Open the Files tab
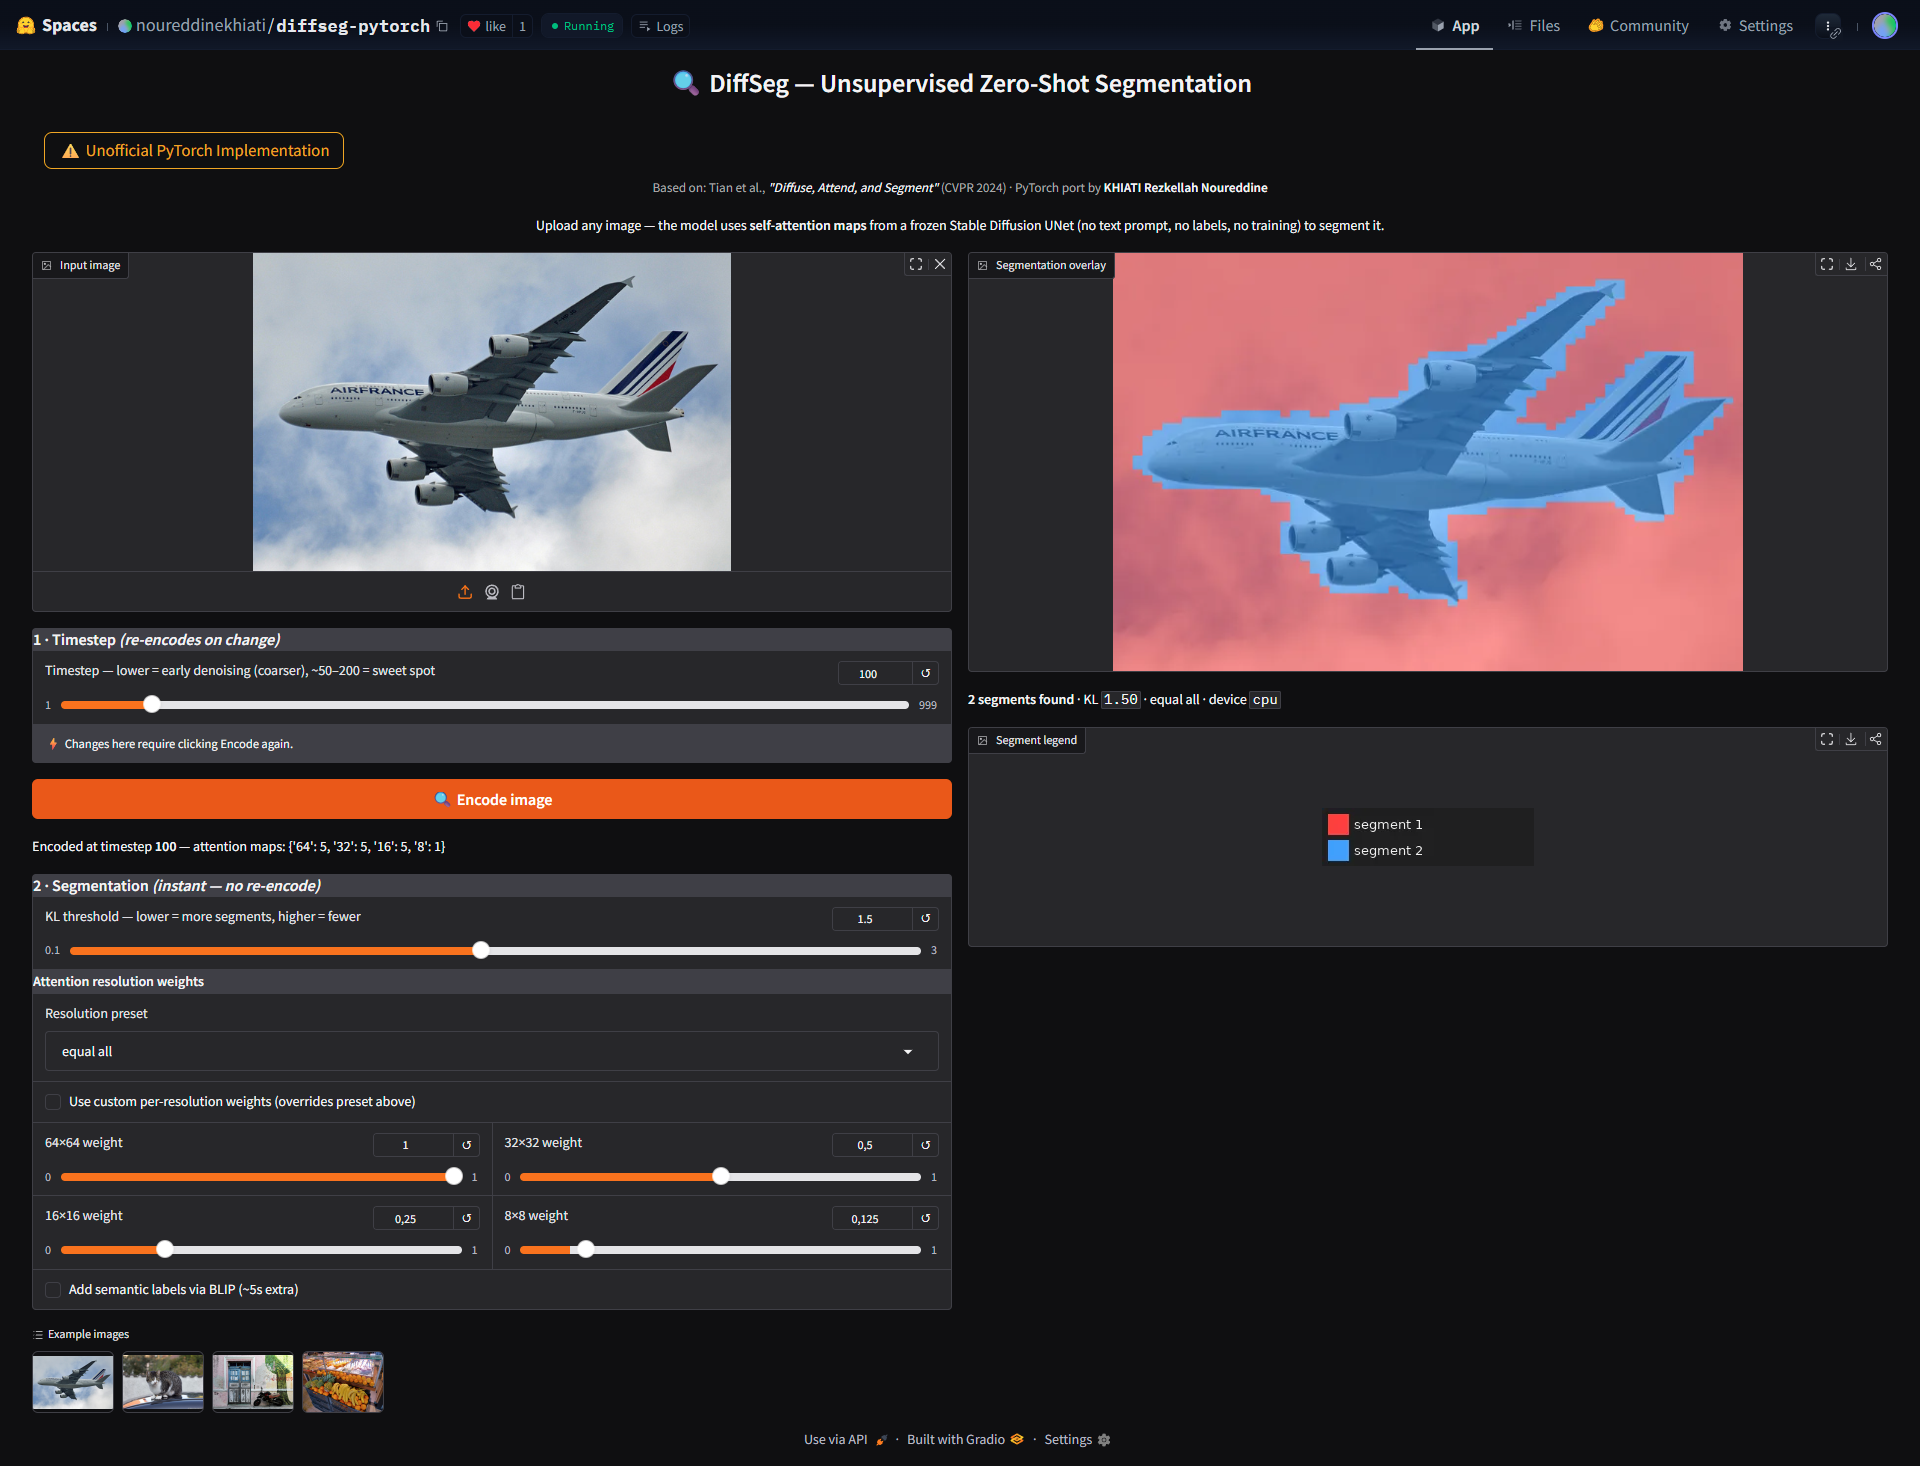The height and width of the screenshot is (1466, 1920). click(1534, 26)
